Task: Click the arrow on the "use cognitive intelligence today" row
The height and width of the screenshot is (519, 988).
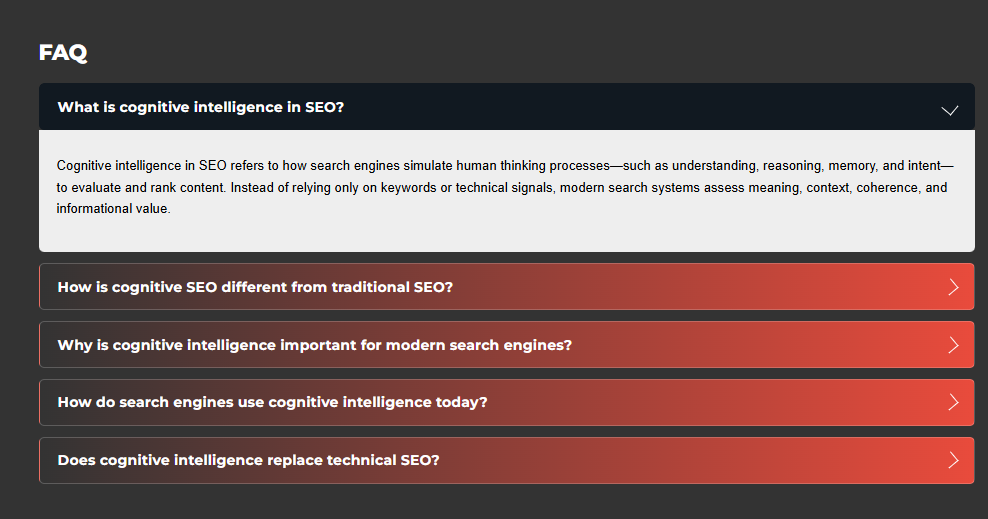Action: click(x=953, y=402)
